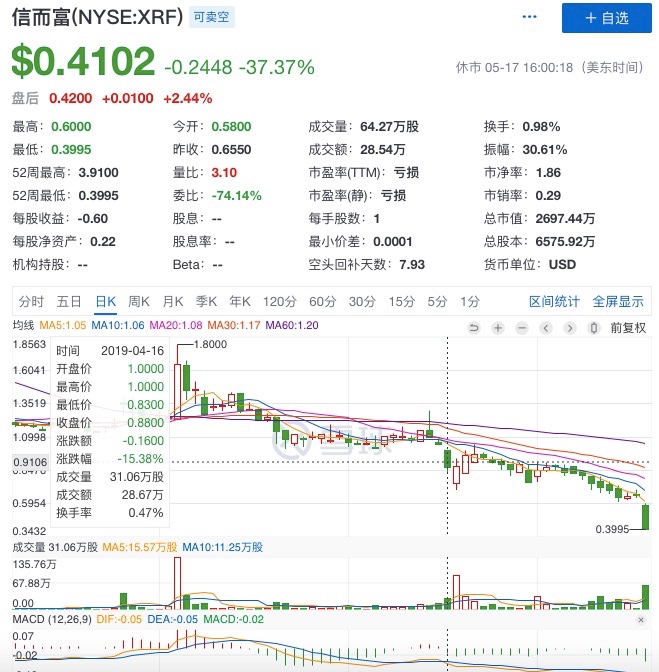Move chart left with left chevron
Image resolution: width=659 pixels, height=672 pixels.
[x=546, y=328]
